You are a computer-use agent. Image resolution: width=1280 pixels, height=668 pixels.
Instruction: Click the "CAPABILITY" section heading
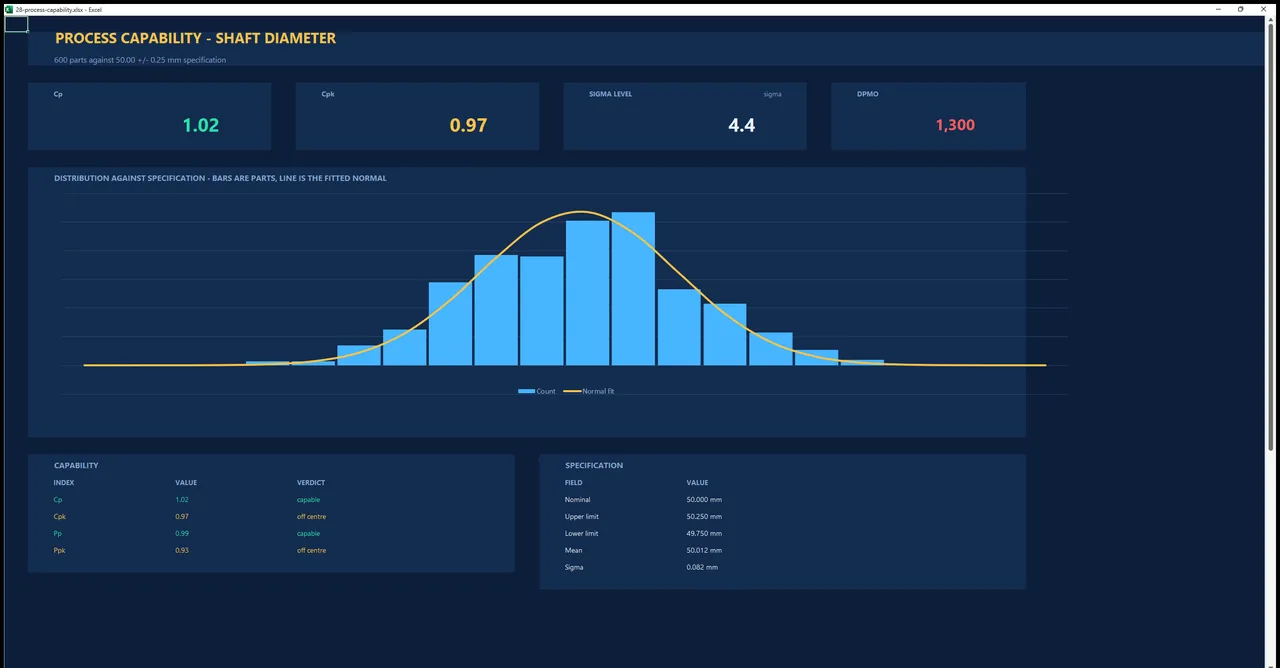(x=76, y=466)
